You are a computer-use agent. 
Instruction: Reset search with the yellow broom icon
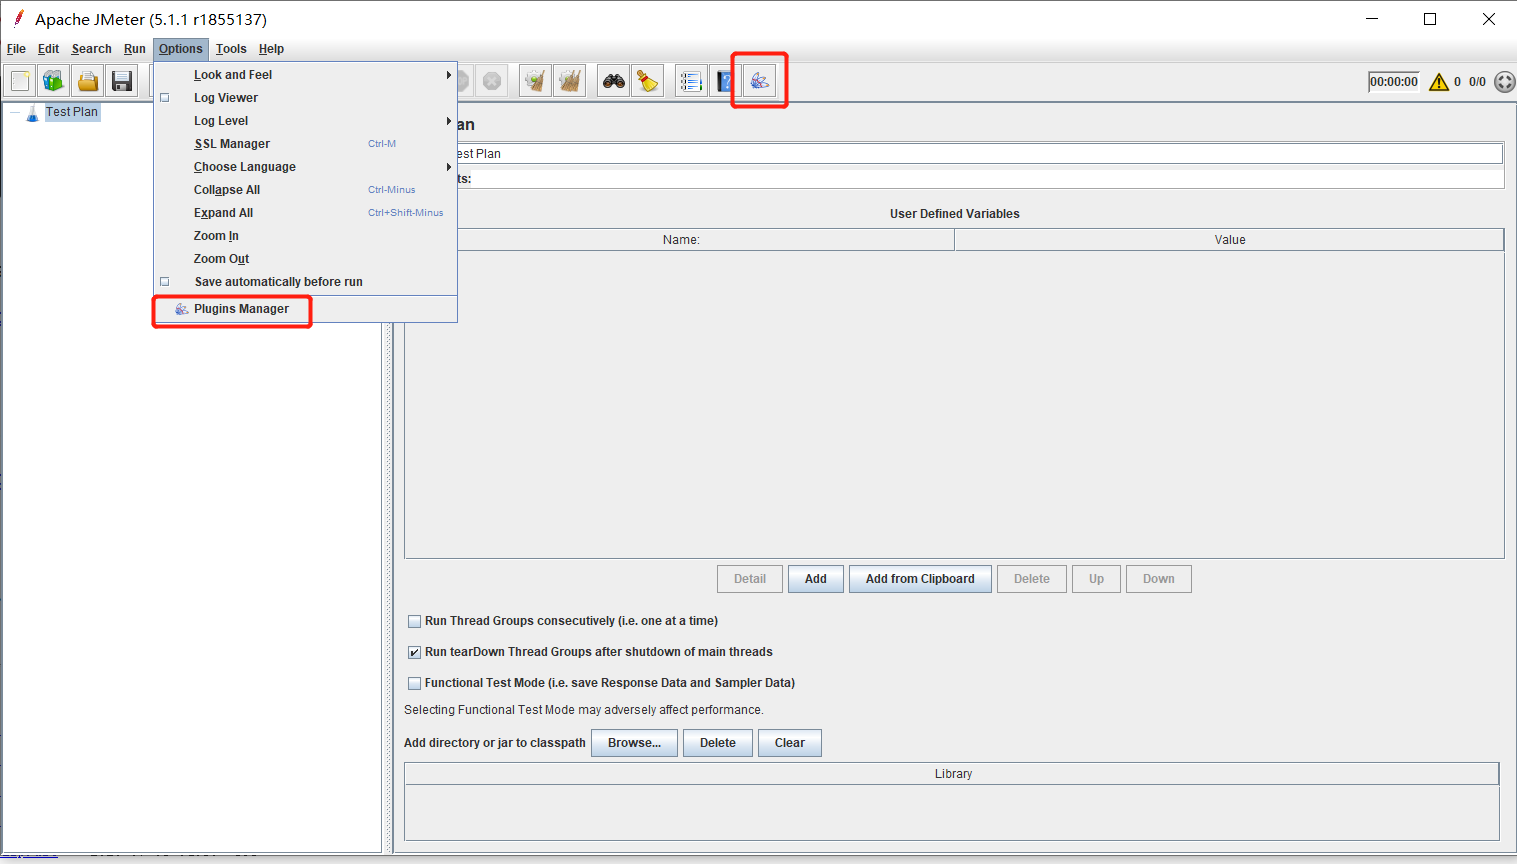coord(648,81)
